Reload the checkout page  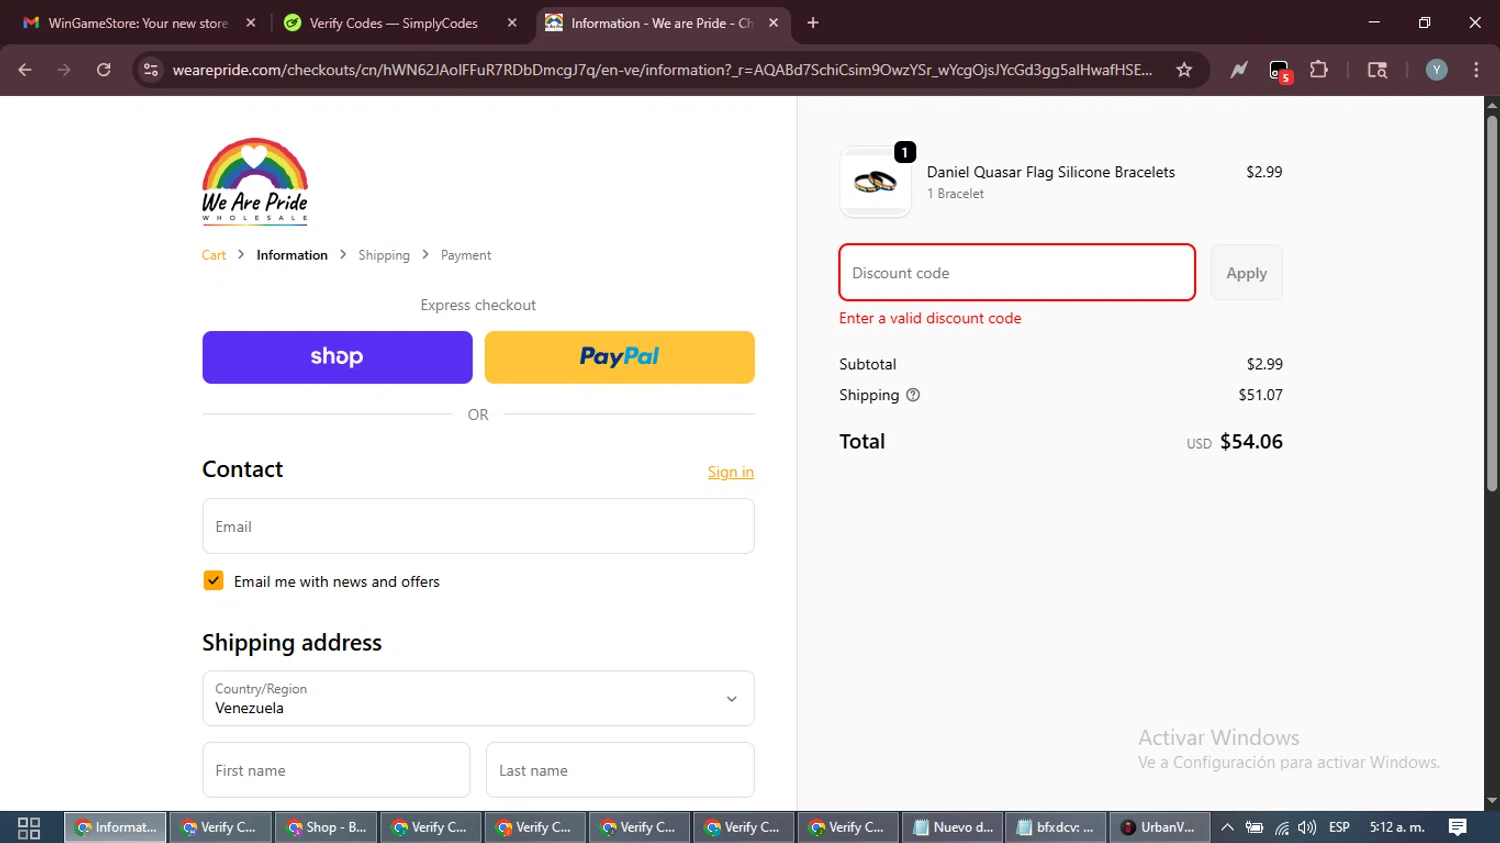(x=104, y=70)
